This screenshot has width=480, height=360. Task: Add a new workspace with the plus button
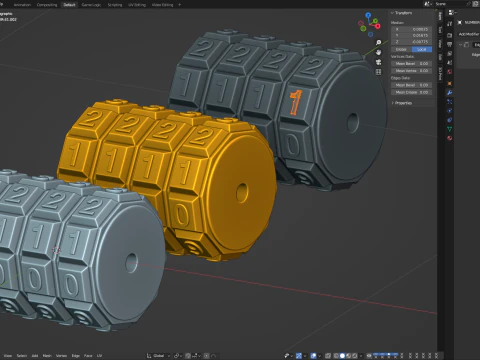coord(180,5)
